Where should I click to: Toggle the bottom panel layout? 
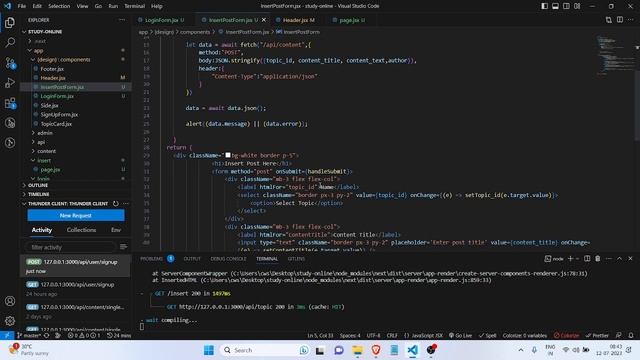coord(556,6)
